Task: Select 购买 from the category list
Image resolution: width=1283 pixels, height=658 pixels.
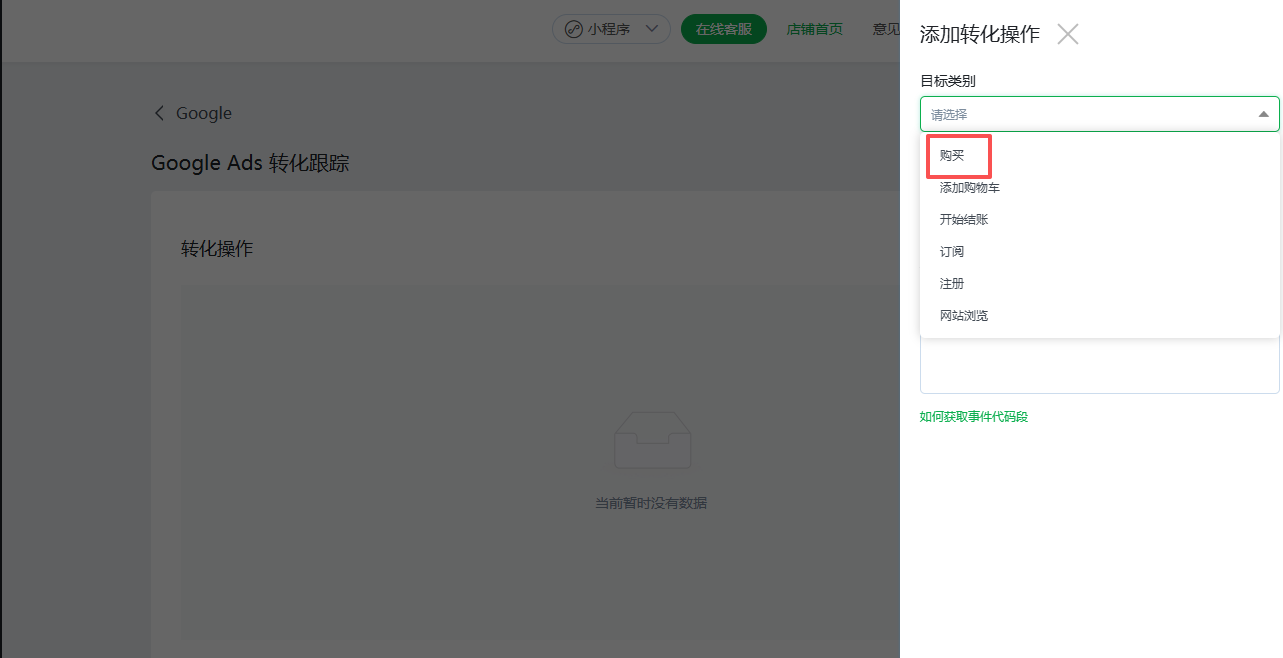Action: point(952,156)
